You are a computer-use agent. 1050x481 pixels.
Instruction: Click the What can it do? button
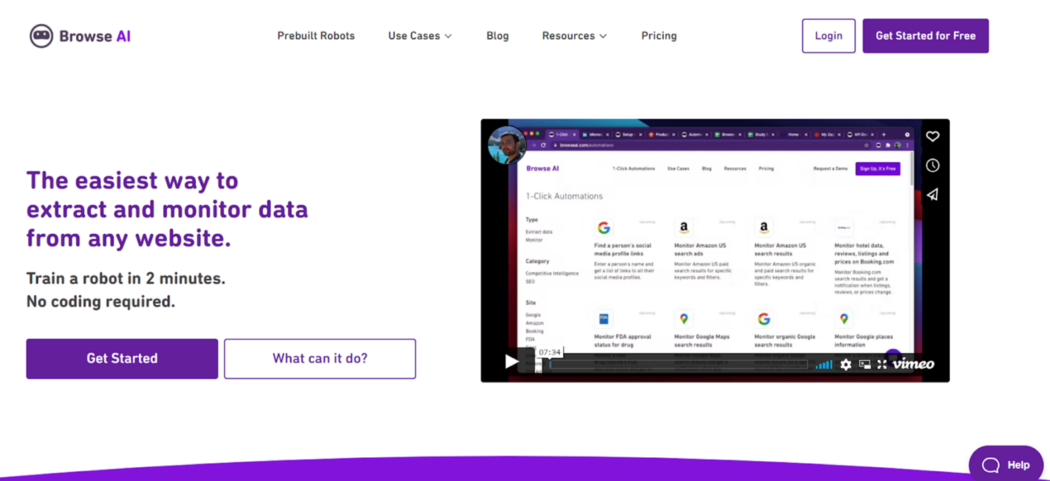320,358
